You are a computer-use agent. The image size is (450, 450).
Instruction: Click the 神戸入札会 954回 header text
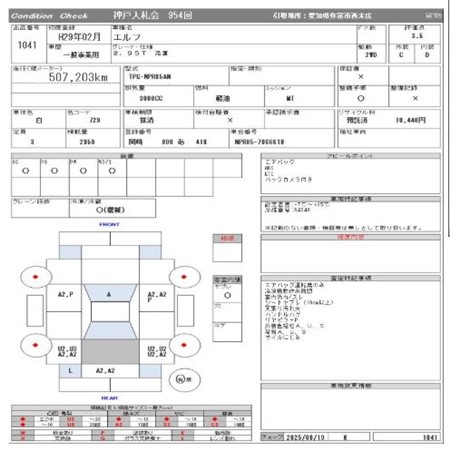coord(152,15)
